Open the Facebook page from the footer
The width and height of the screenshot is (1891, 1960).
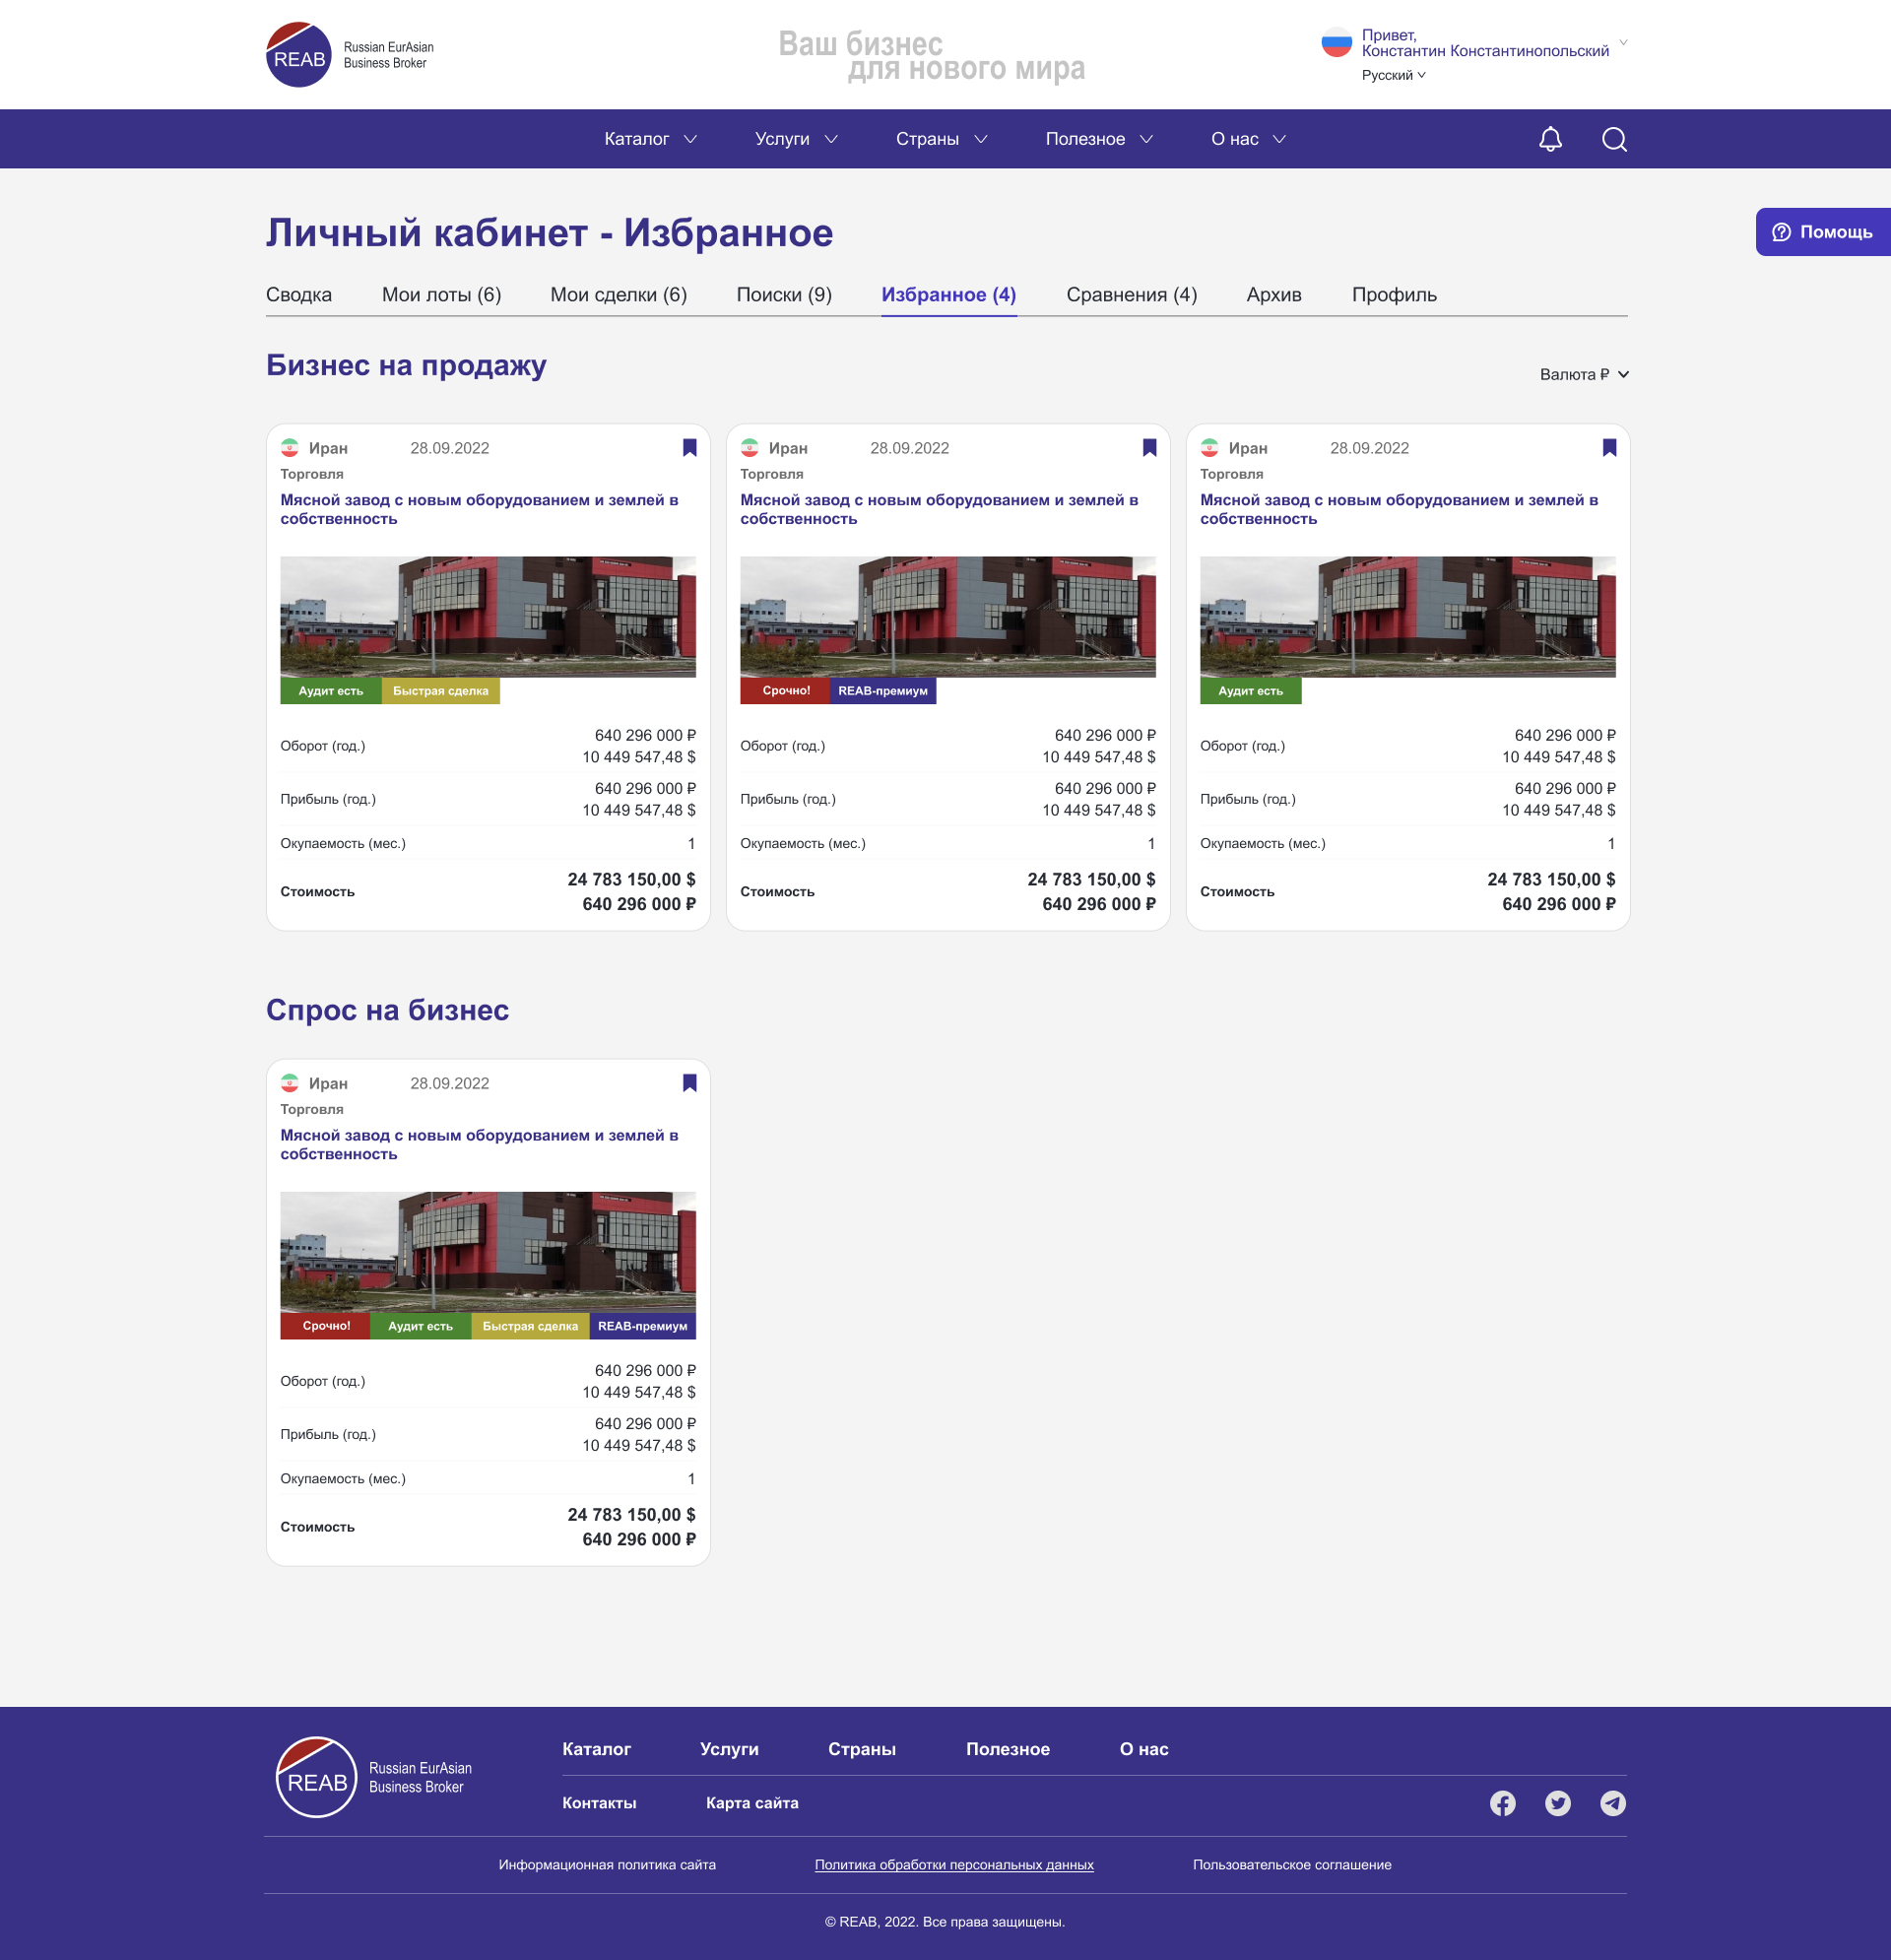(x=1502, y=1803)
